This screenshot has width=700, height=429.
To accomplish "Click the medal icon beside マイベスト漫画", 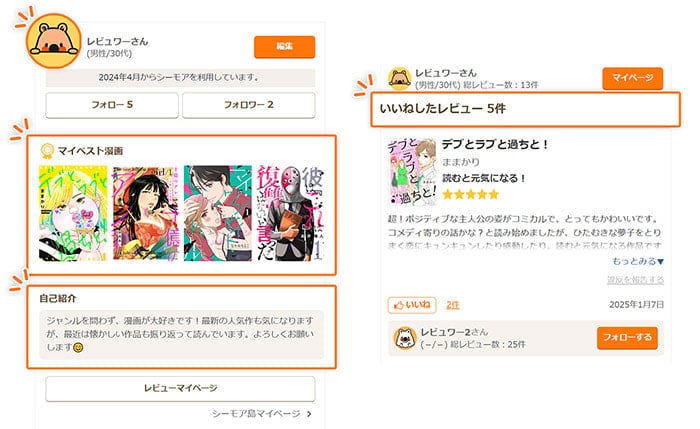I will [x=46, y=151].
